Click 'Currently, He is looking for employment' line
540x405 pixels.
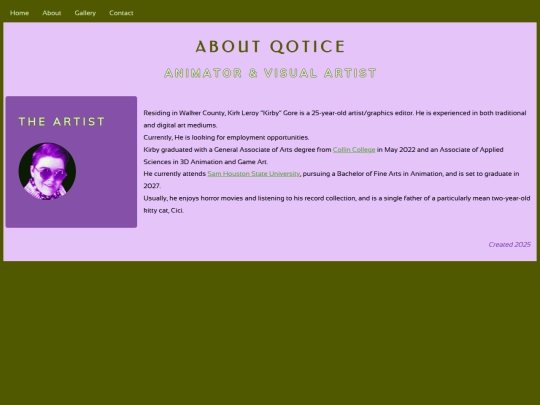coord(226,137)
